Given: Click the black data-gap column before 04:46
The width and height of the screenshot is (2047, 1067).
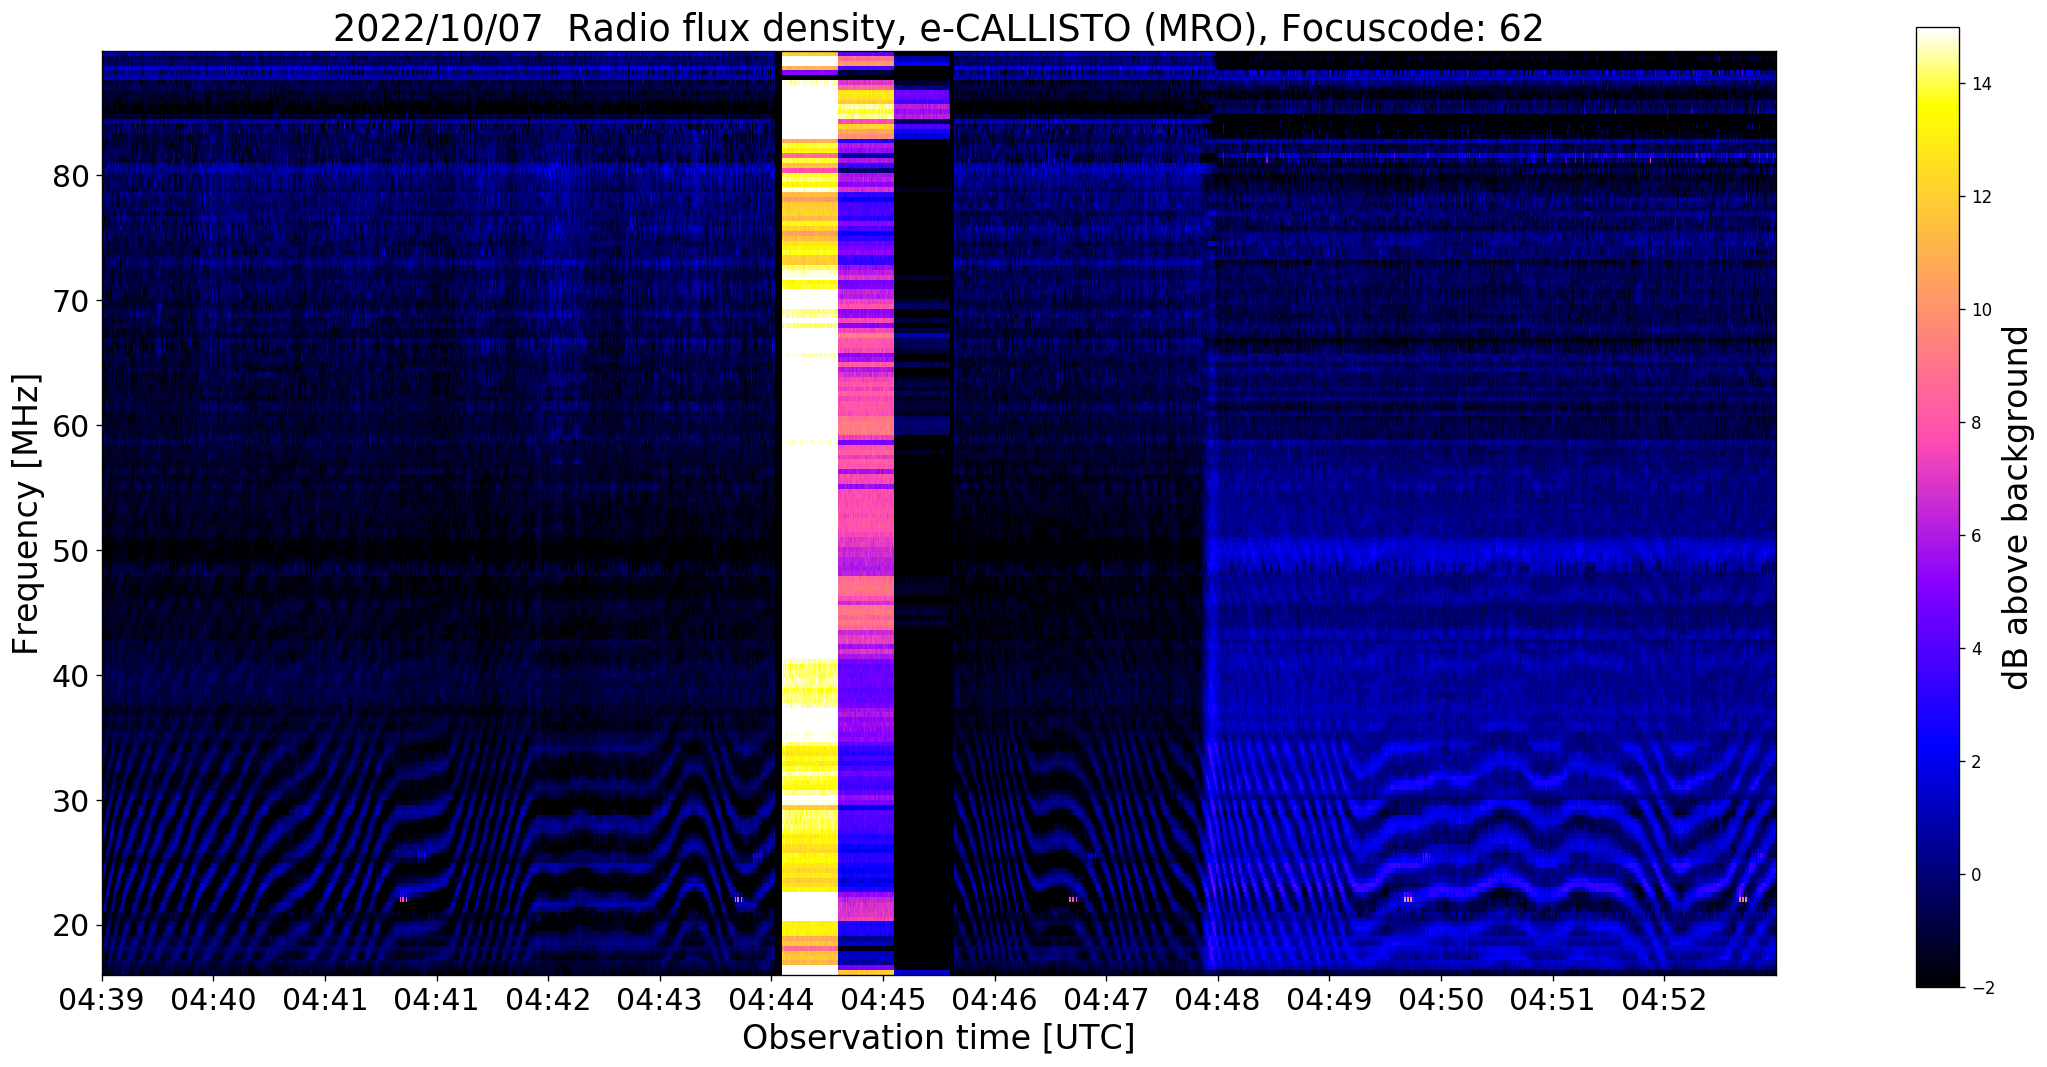Looking at the screenshot, I should [923, 513].
